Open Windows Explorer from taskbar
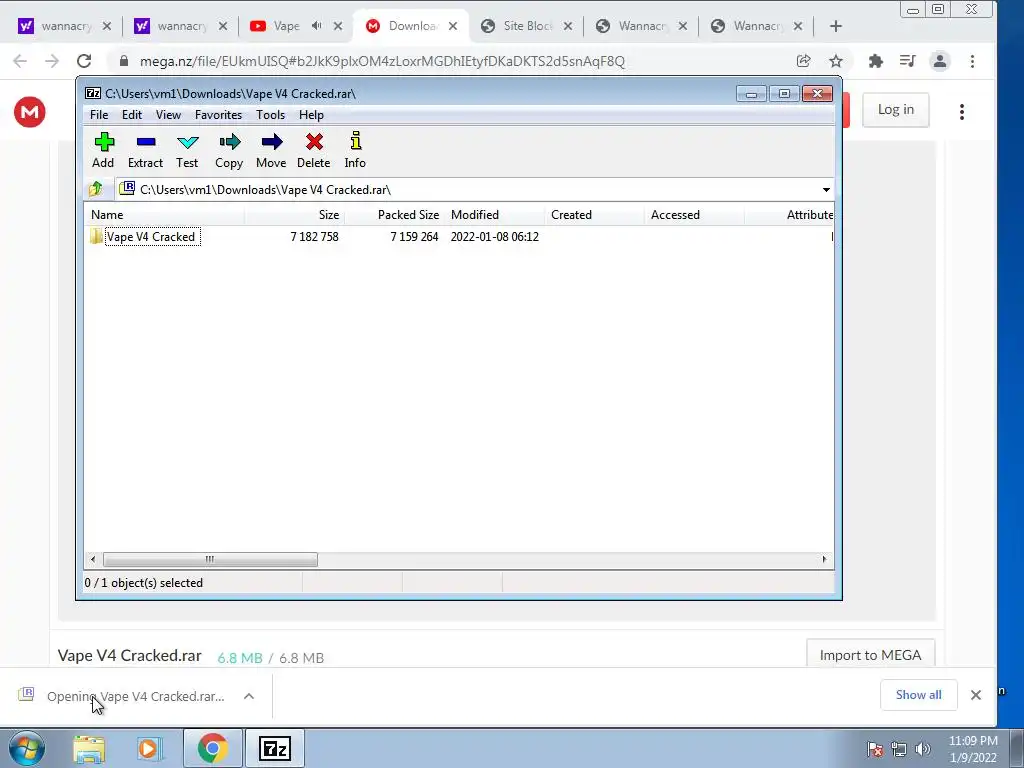Screen dimensions: 1024x768 click(x=89, y=749)
